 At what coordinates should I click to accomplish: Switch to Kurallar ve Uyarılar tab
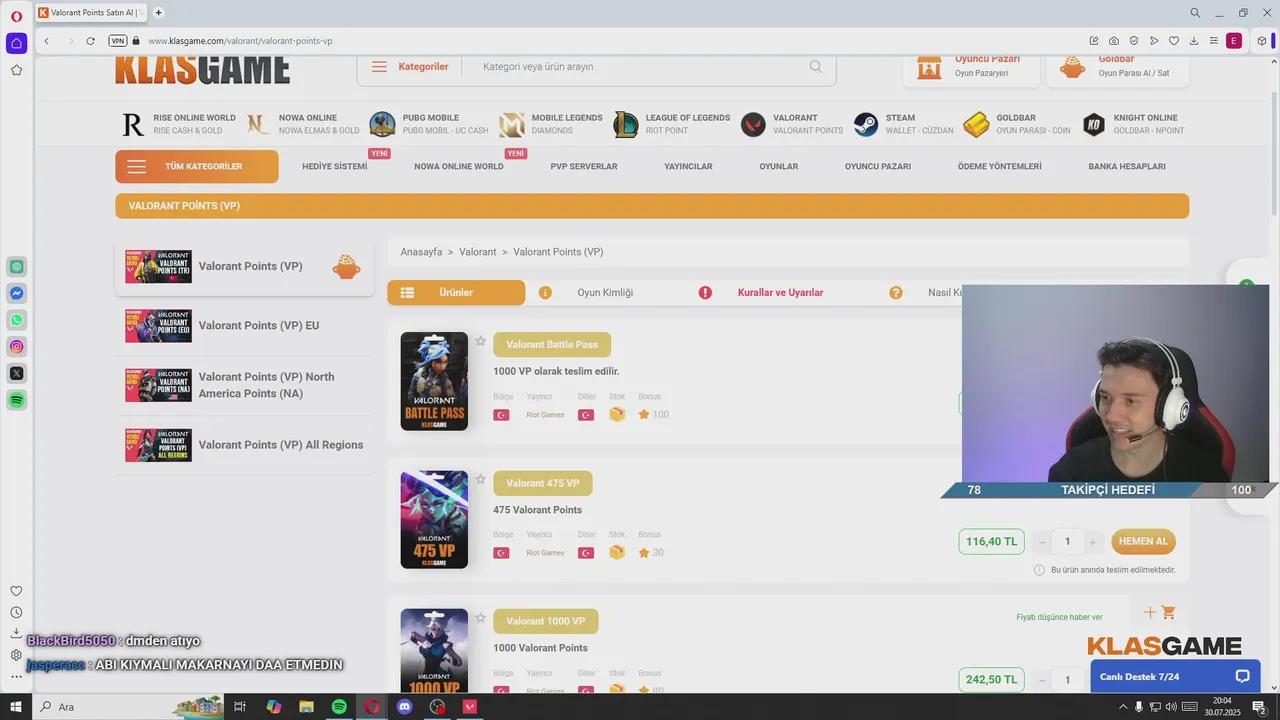coord(762,293)
